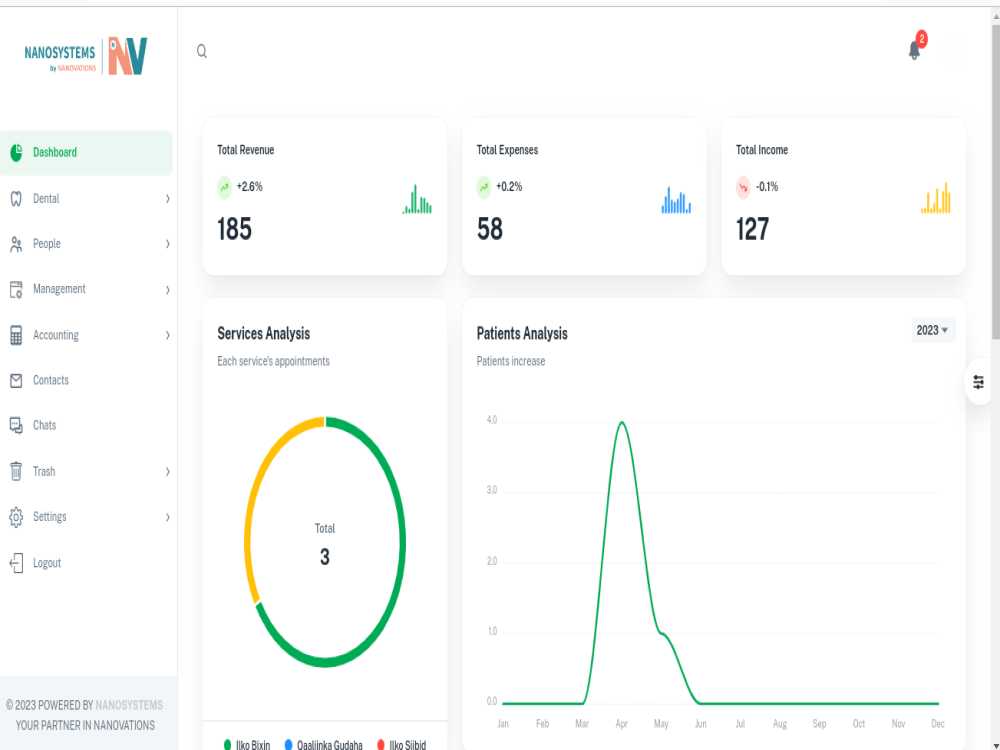Open search with magnifier icon
The width and height of the screenshot is (1000, 750).
[202, 51]
